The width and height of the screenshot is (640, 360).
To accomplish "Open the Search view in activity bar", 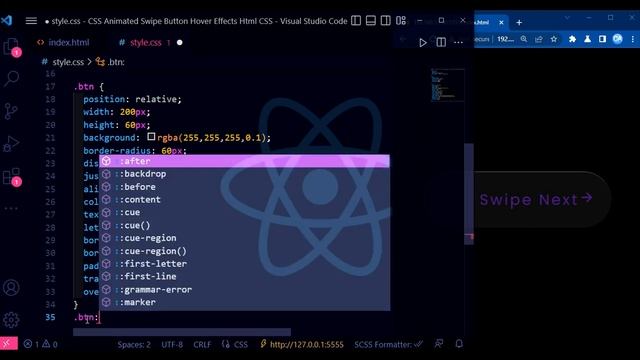I will (x=11, y=78).
